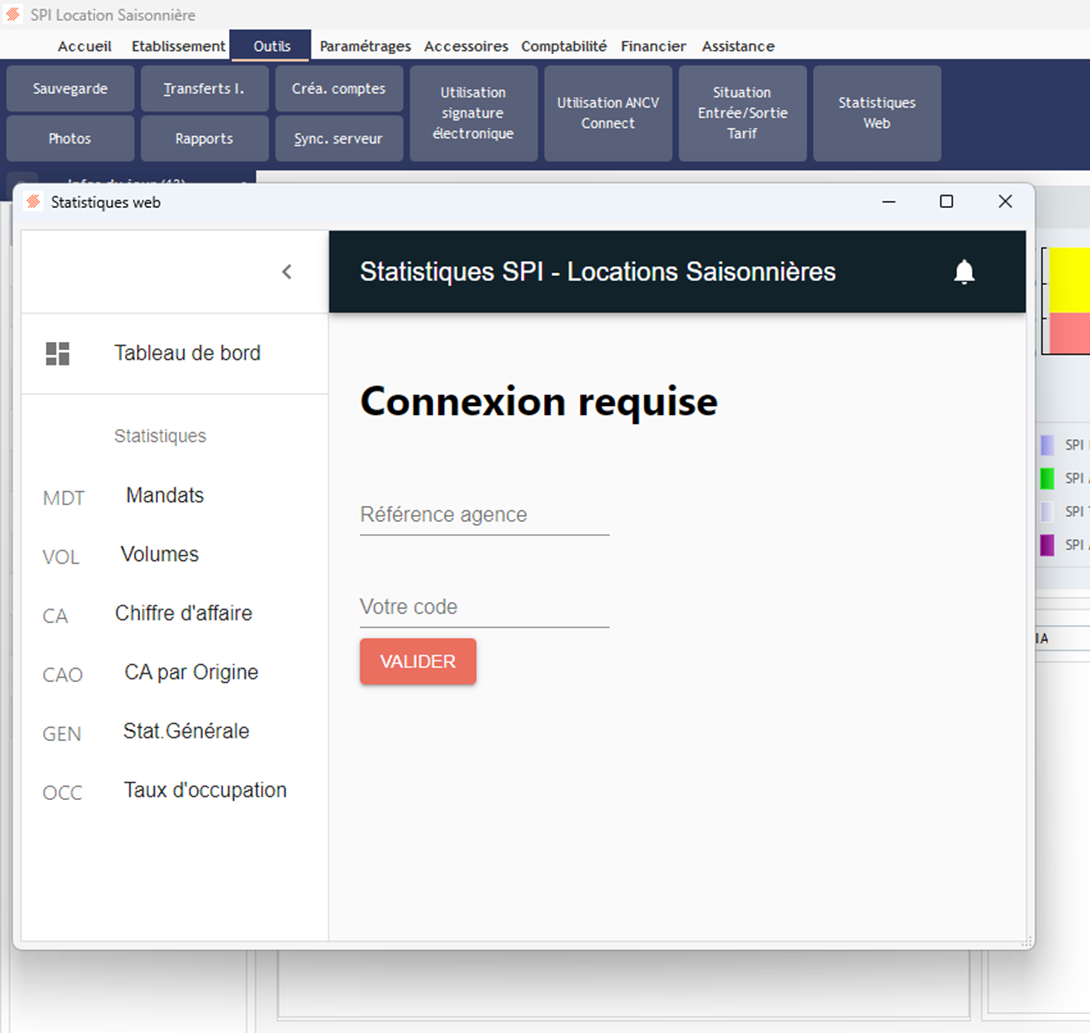The height and width of the screenshot is (1033, 1090).
Task: Click the CAO abbreviation icon
Action: (x=63, y=675)
